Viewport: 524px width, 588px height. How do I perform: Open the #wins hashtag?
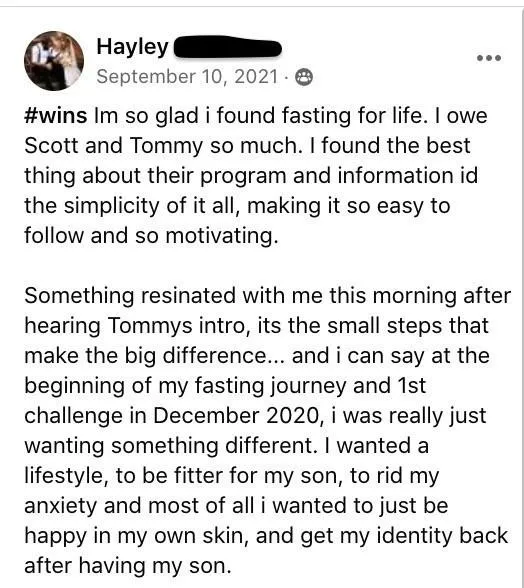[x=56, y=116]
